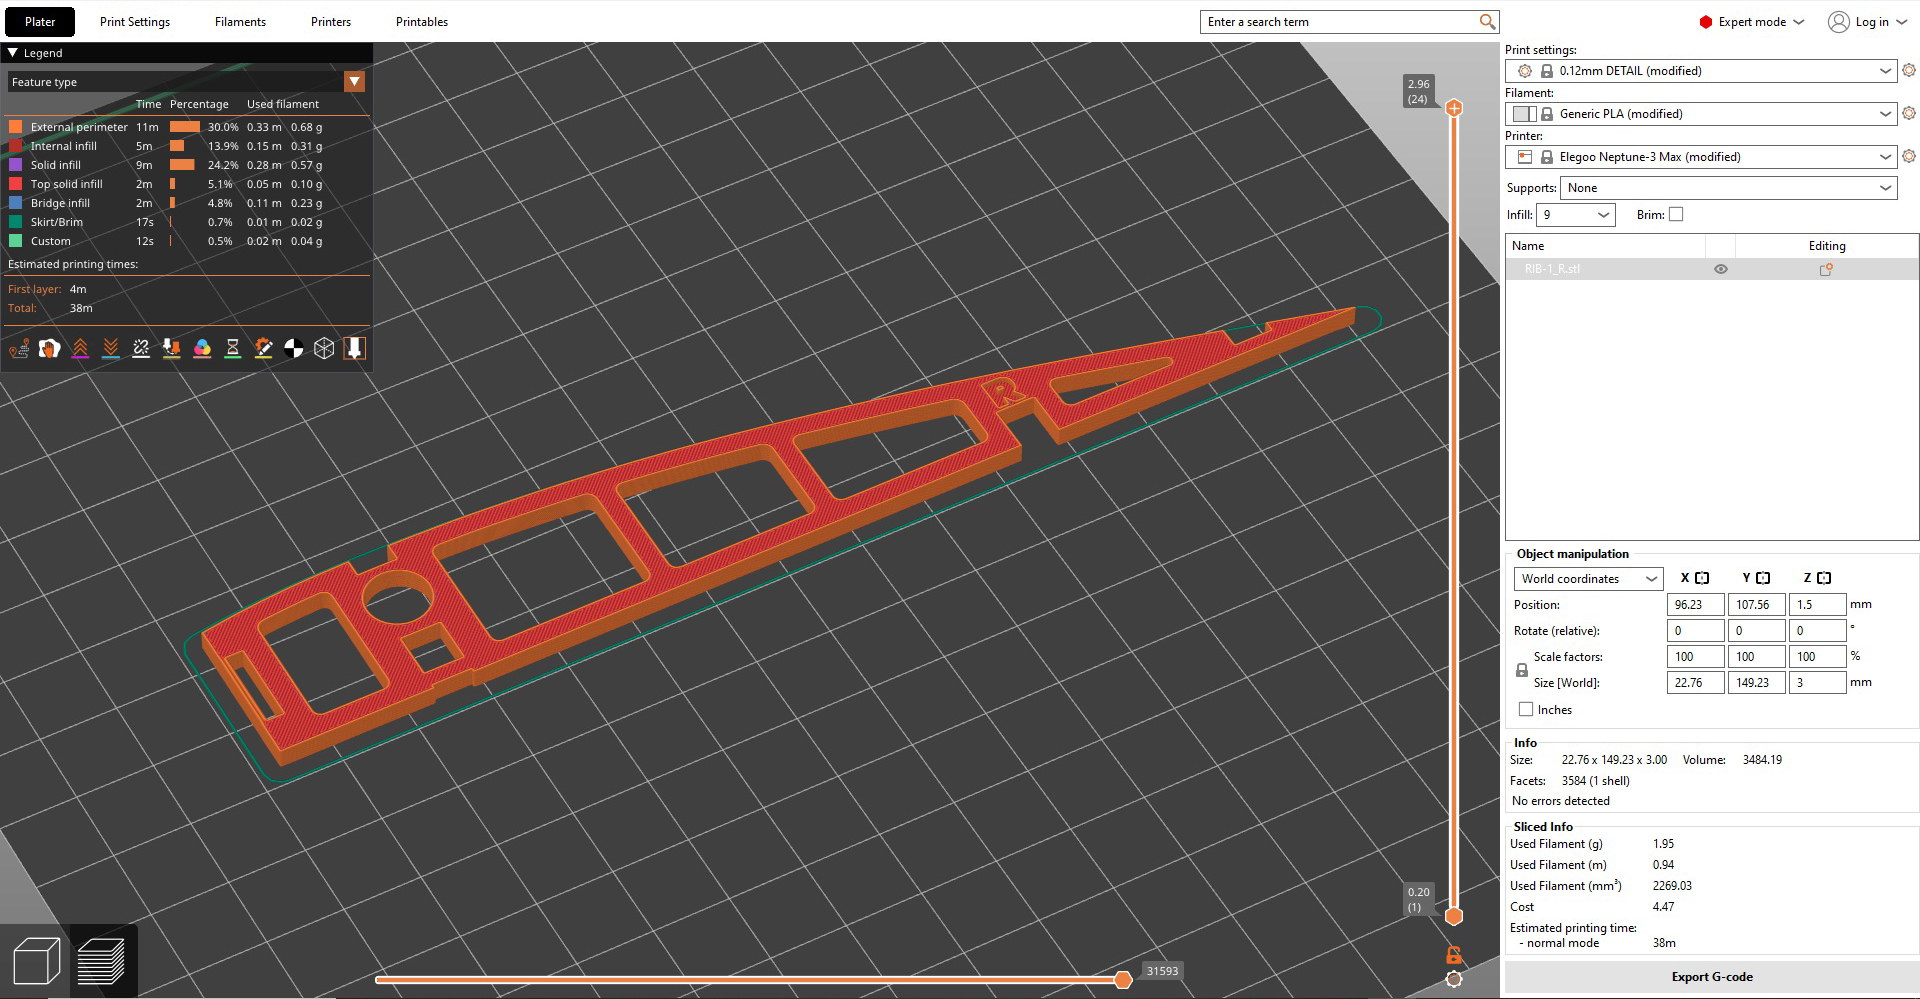Click the Log in user avatar icon
This screenshot has width=1920, height=999.
[1838, 22]
